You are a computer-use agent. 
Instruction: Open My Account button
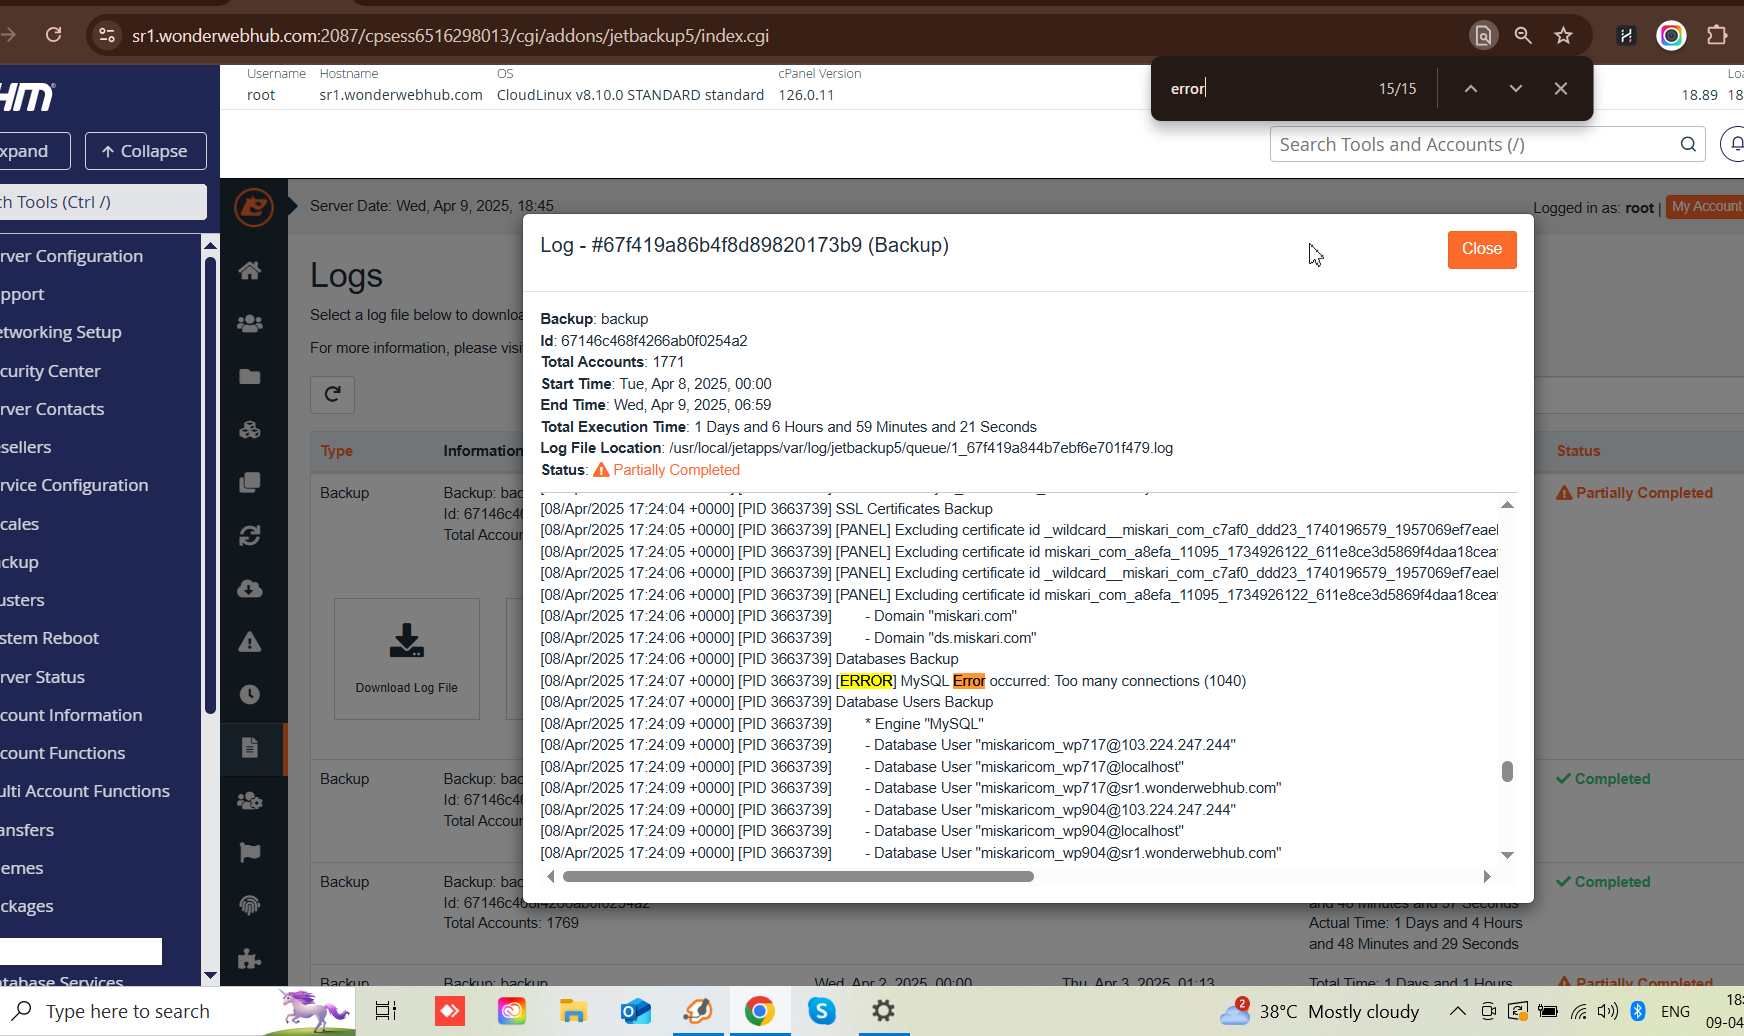(x=1705, y=207)
